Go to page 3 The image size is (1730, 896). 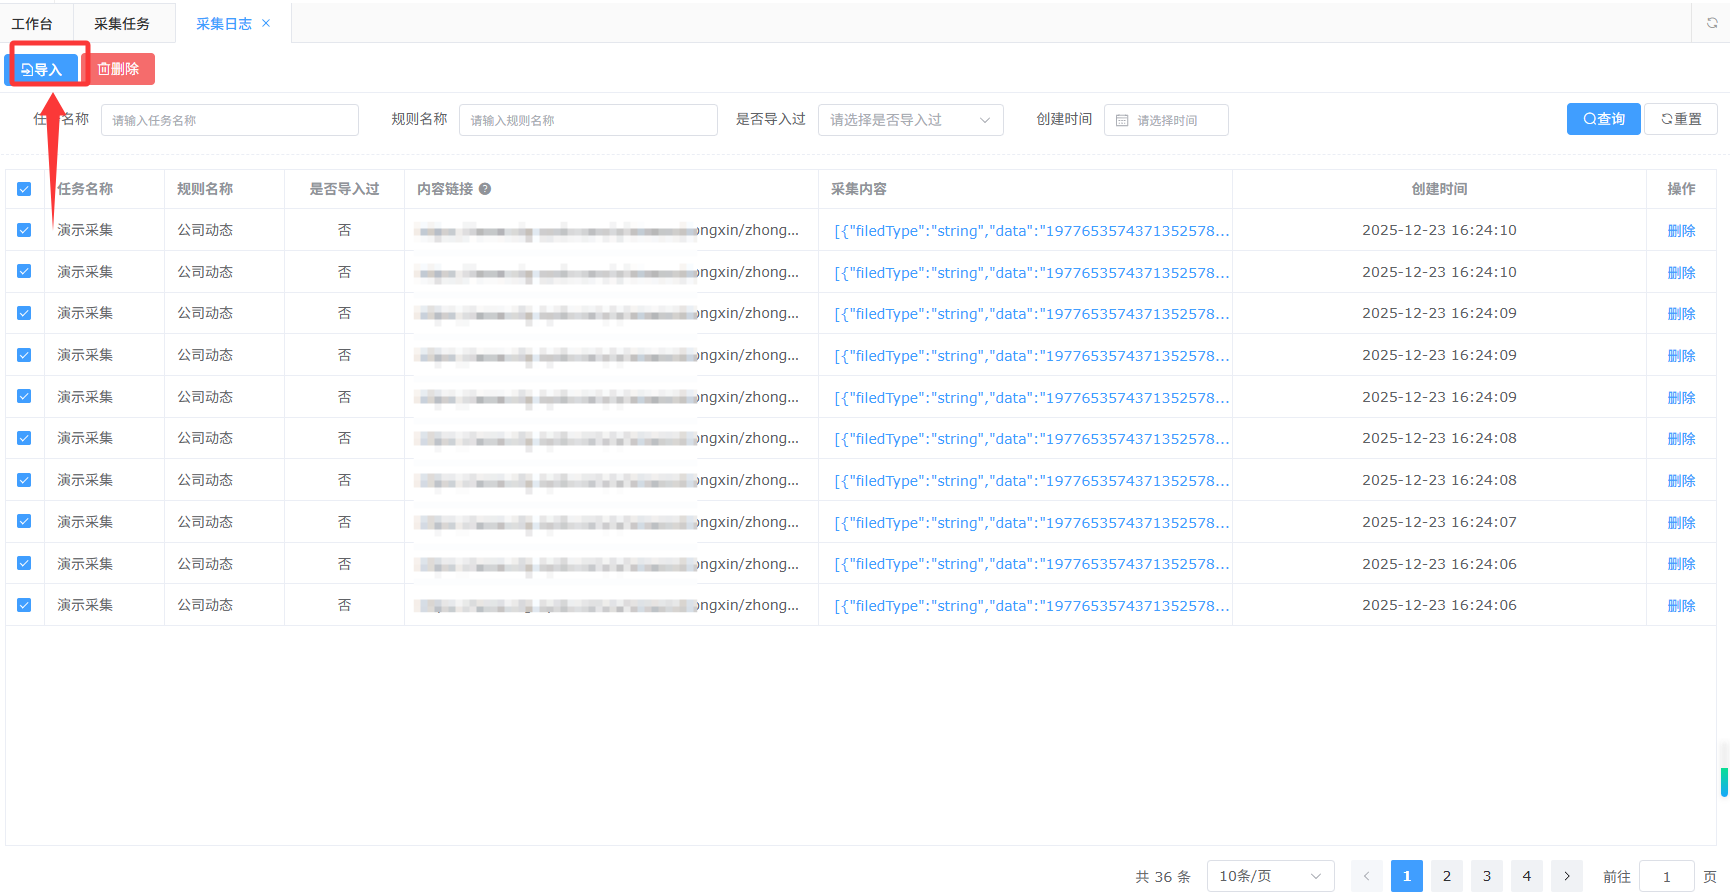click(x=1487, y=876)
